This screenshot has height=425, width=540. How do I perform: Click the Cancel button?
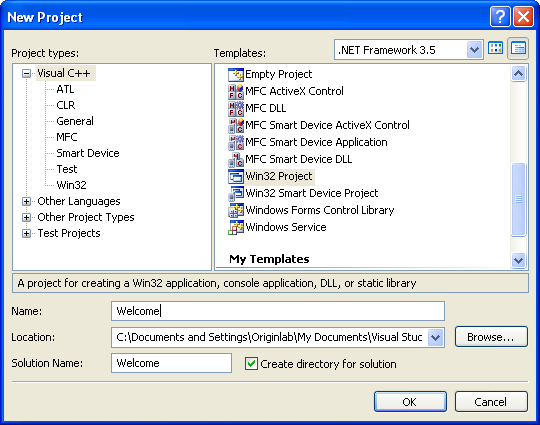491,402
